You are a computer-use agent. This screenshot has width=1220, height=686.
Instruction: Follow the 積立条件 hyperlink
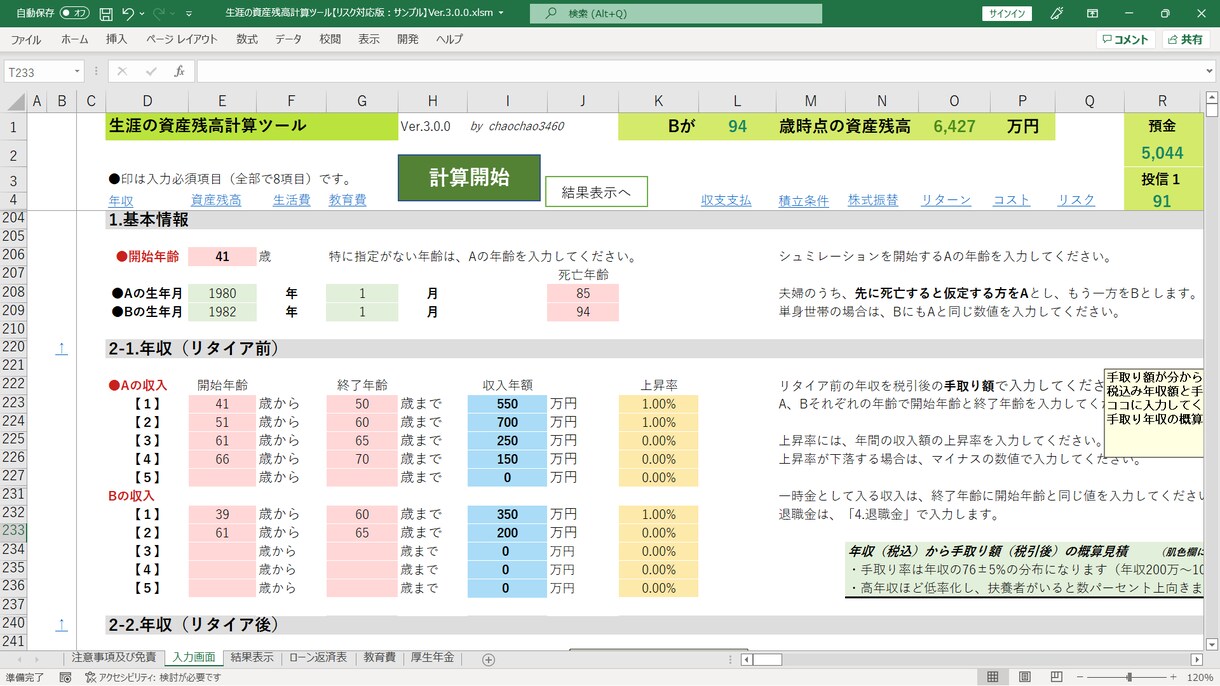pyautogui.click(x=804, y=200)
